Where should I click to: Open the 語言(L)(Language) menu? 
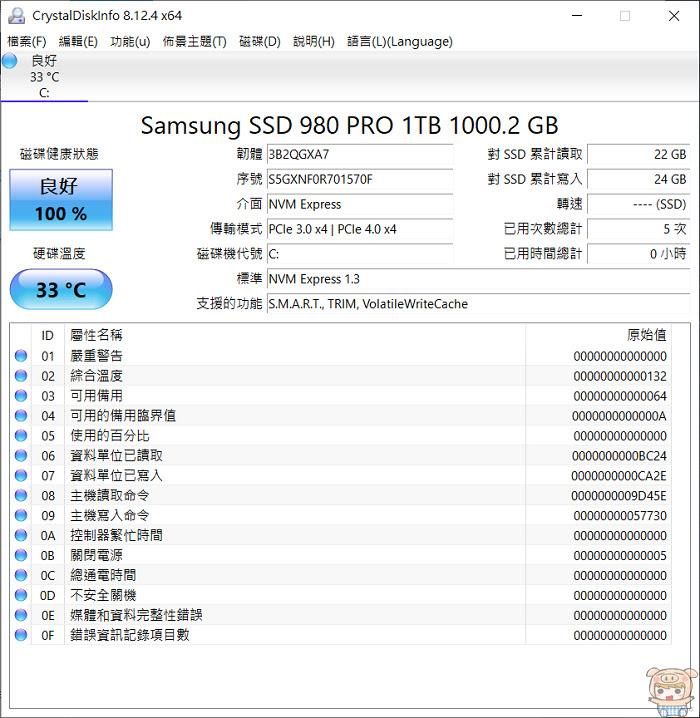tap(400, 42)
